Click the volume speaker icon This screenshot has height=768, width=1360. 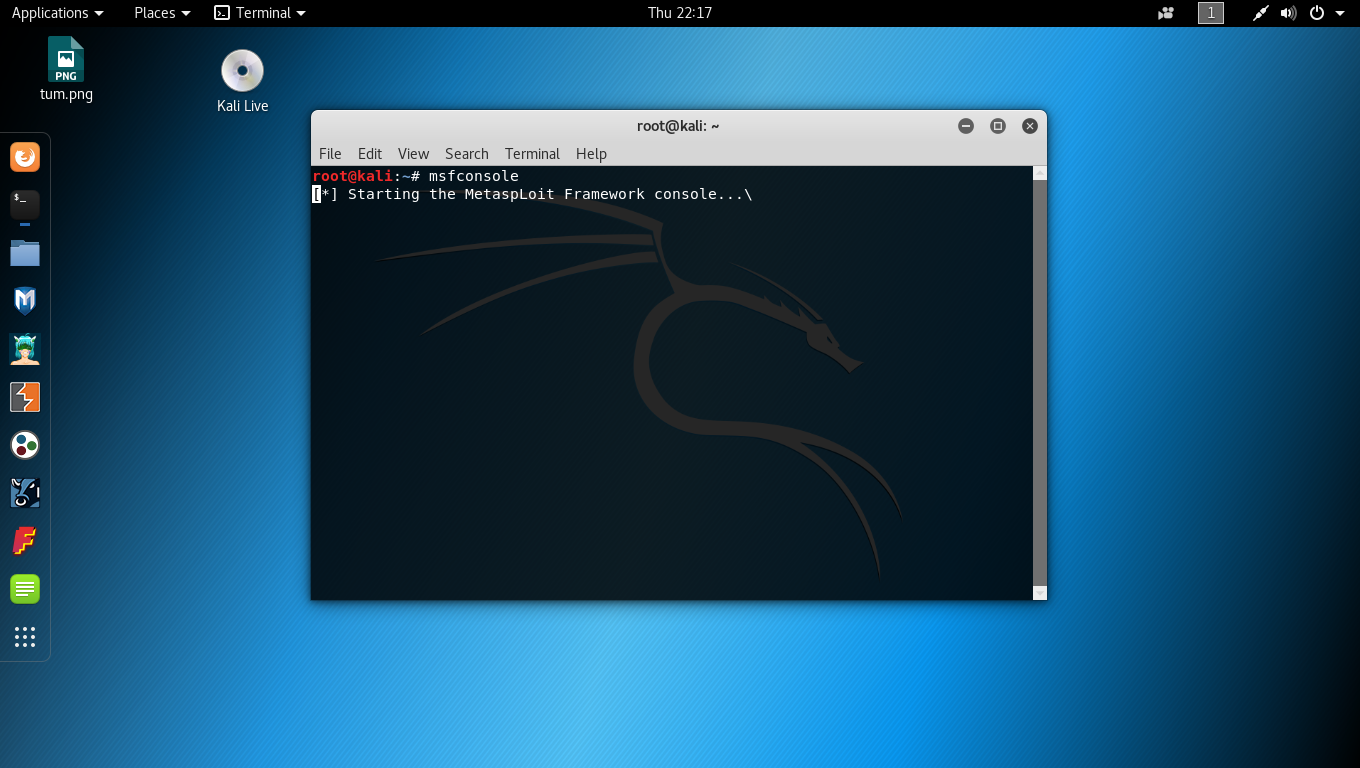pos(1288,13)
